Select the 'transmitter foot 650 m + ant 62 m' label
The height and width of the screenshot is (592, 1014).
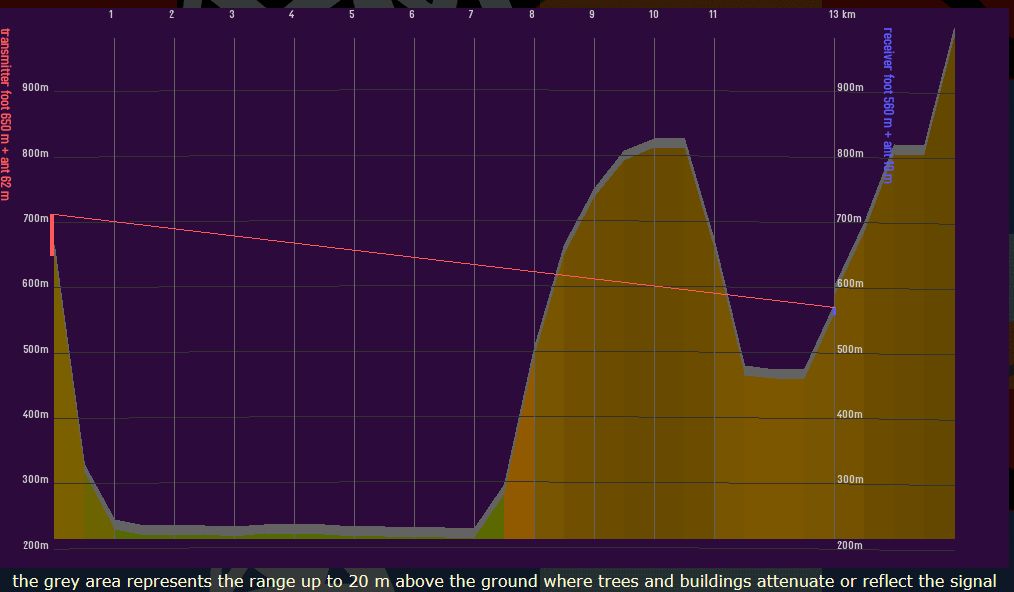pos(5,115)
